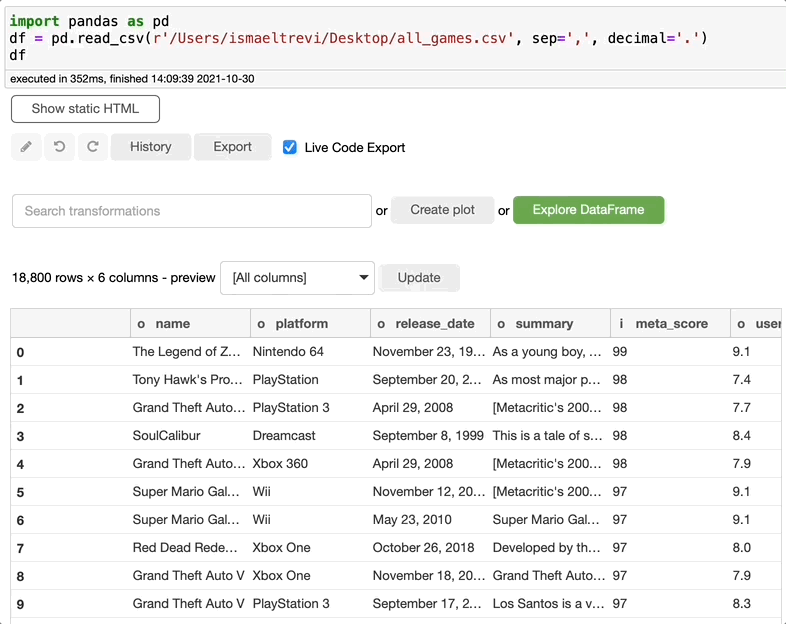Open the History panel
The height and width of the screenshot is (624, 786).
tap(150, 147)
